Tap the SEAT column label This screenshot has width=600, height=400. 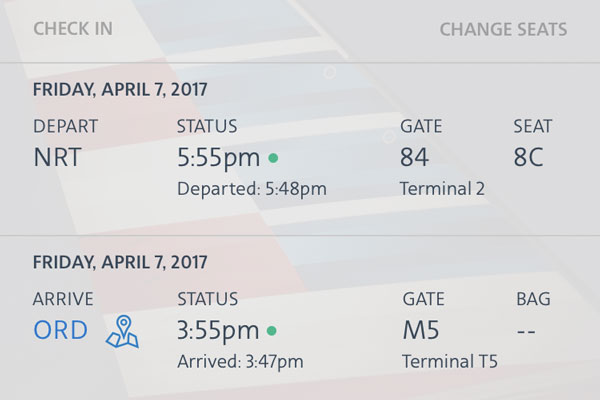pyautogui.click(x=533, y=126)
